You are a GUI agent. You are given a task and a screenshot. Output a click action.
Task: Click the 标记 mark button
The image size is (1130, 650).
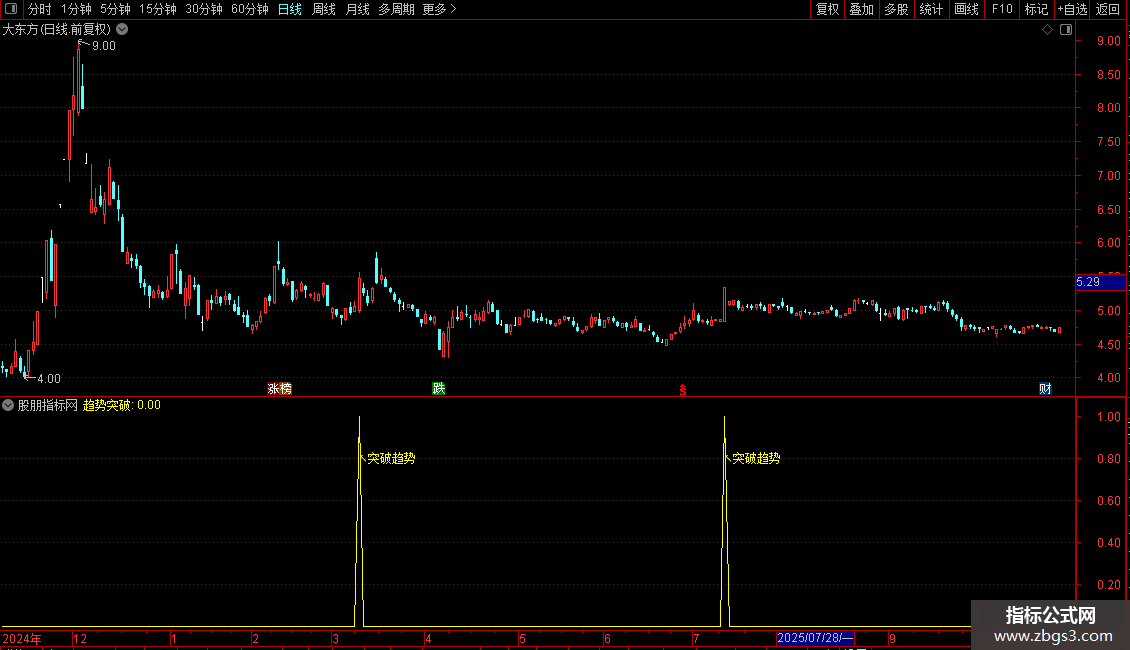tap(1036, 9)
